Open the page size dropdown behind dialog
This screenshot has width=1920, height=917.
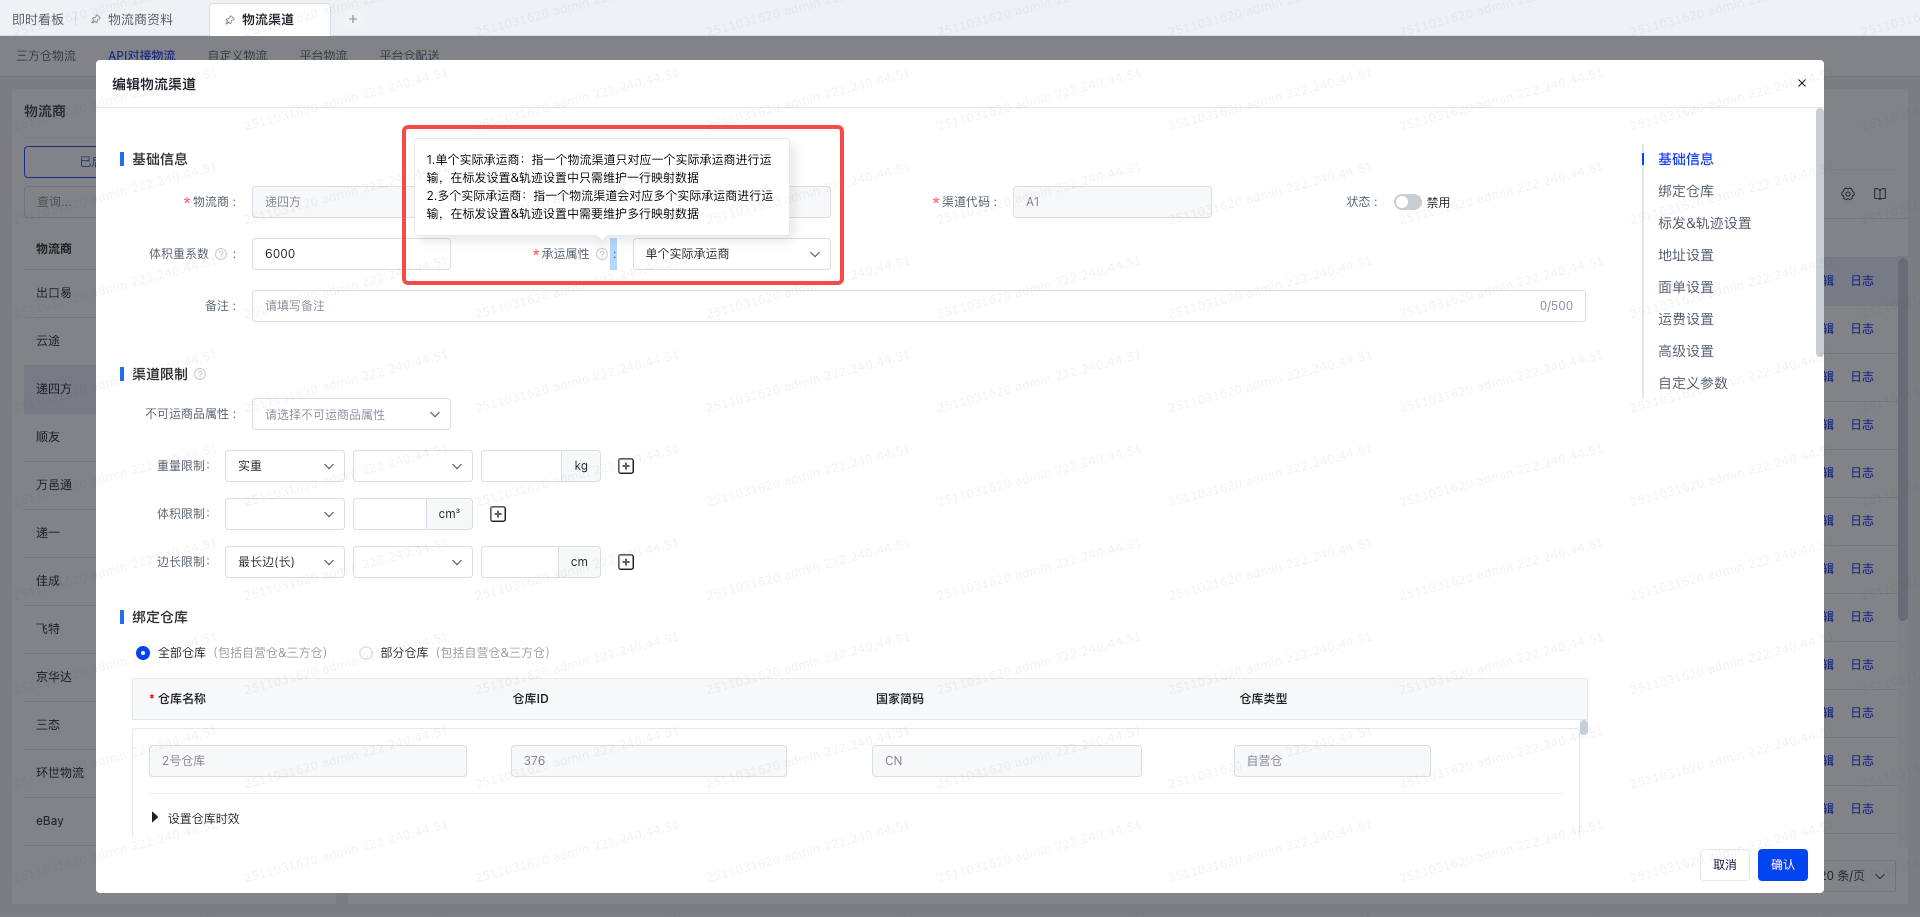[1858, 876]
